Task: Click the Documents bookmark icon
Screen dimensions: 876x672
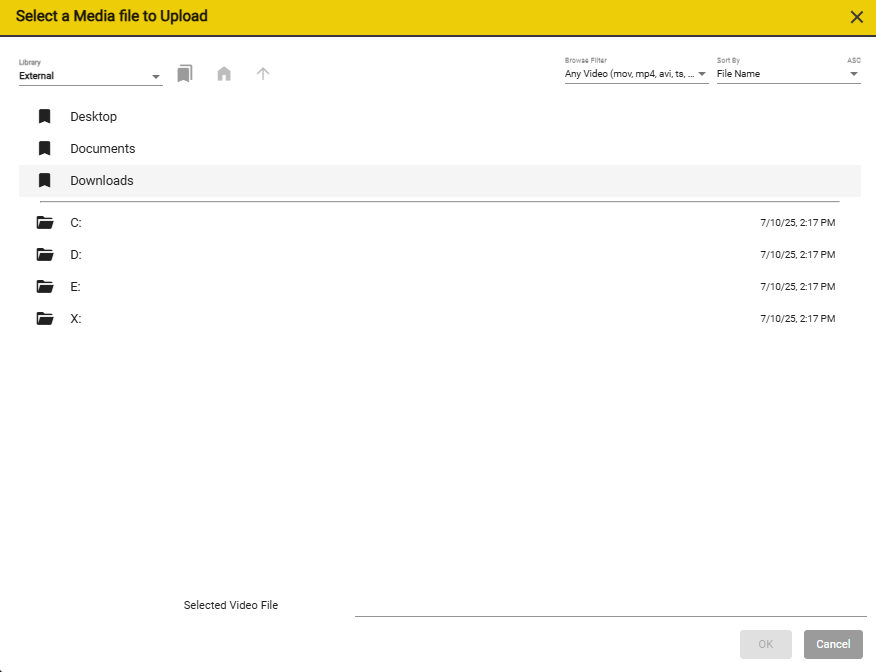Action: (45, 148)
